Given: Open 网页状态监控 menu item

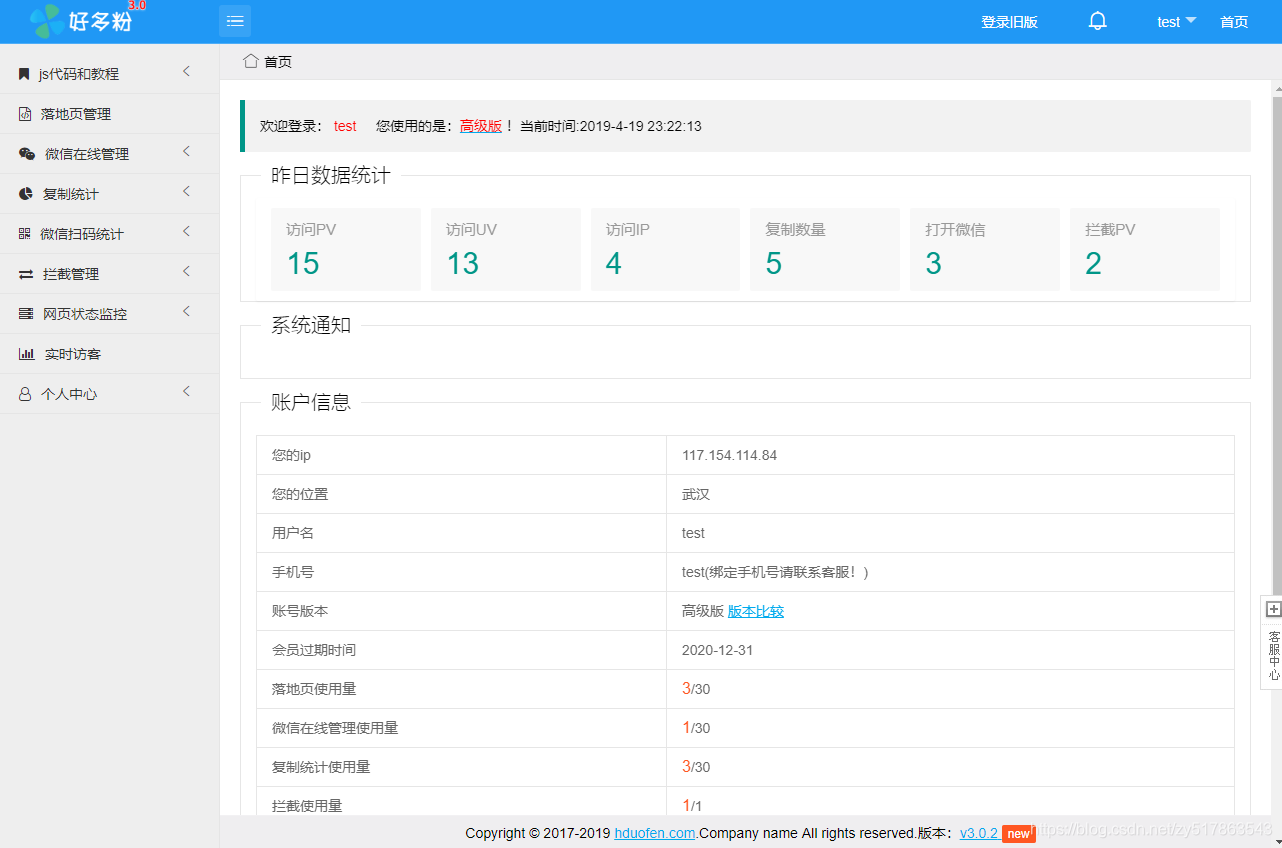Looking at the screenshot, I should 109,314.
